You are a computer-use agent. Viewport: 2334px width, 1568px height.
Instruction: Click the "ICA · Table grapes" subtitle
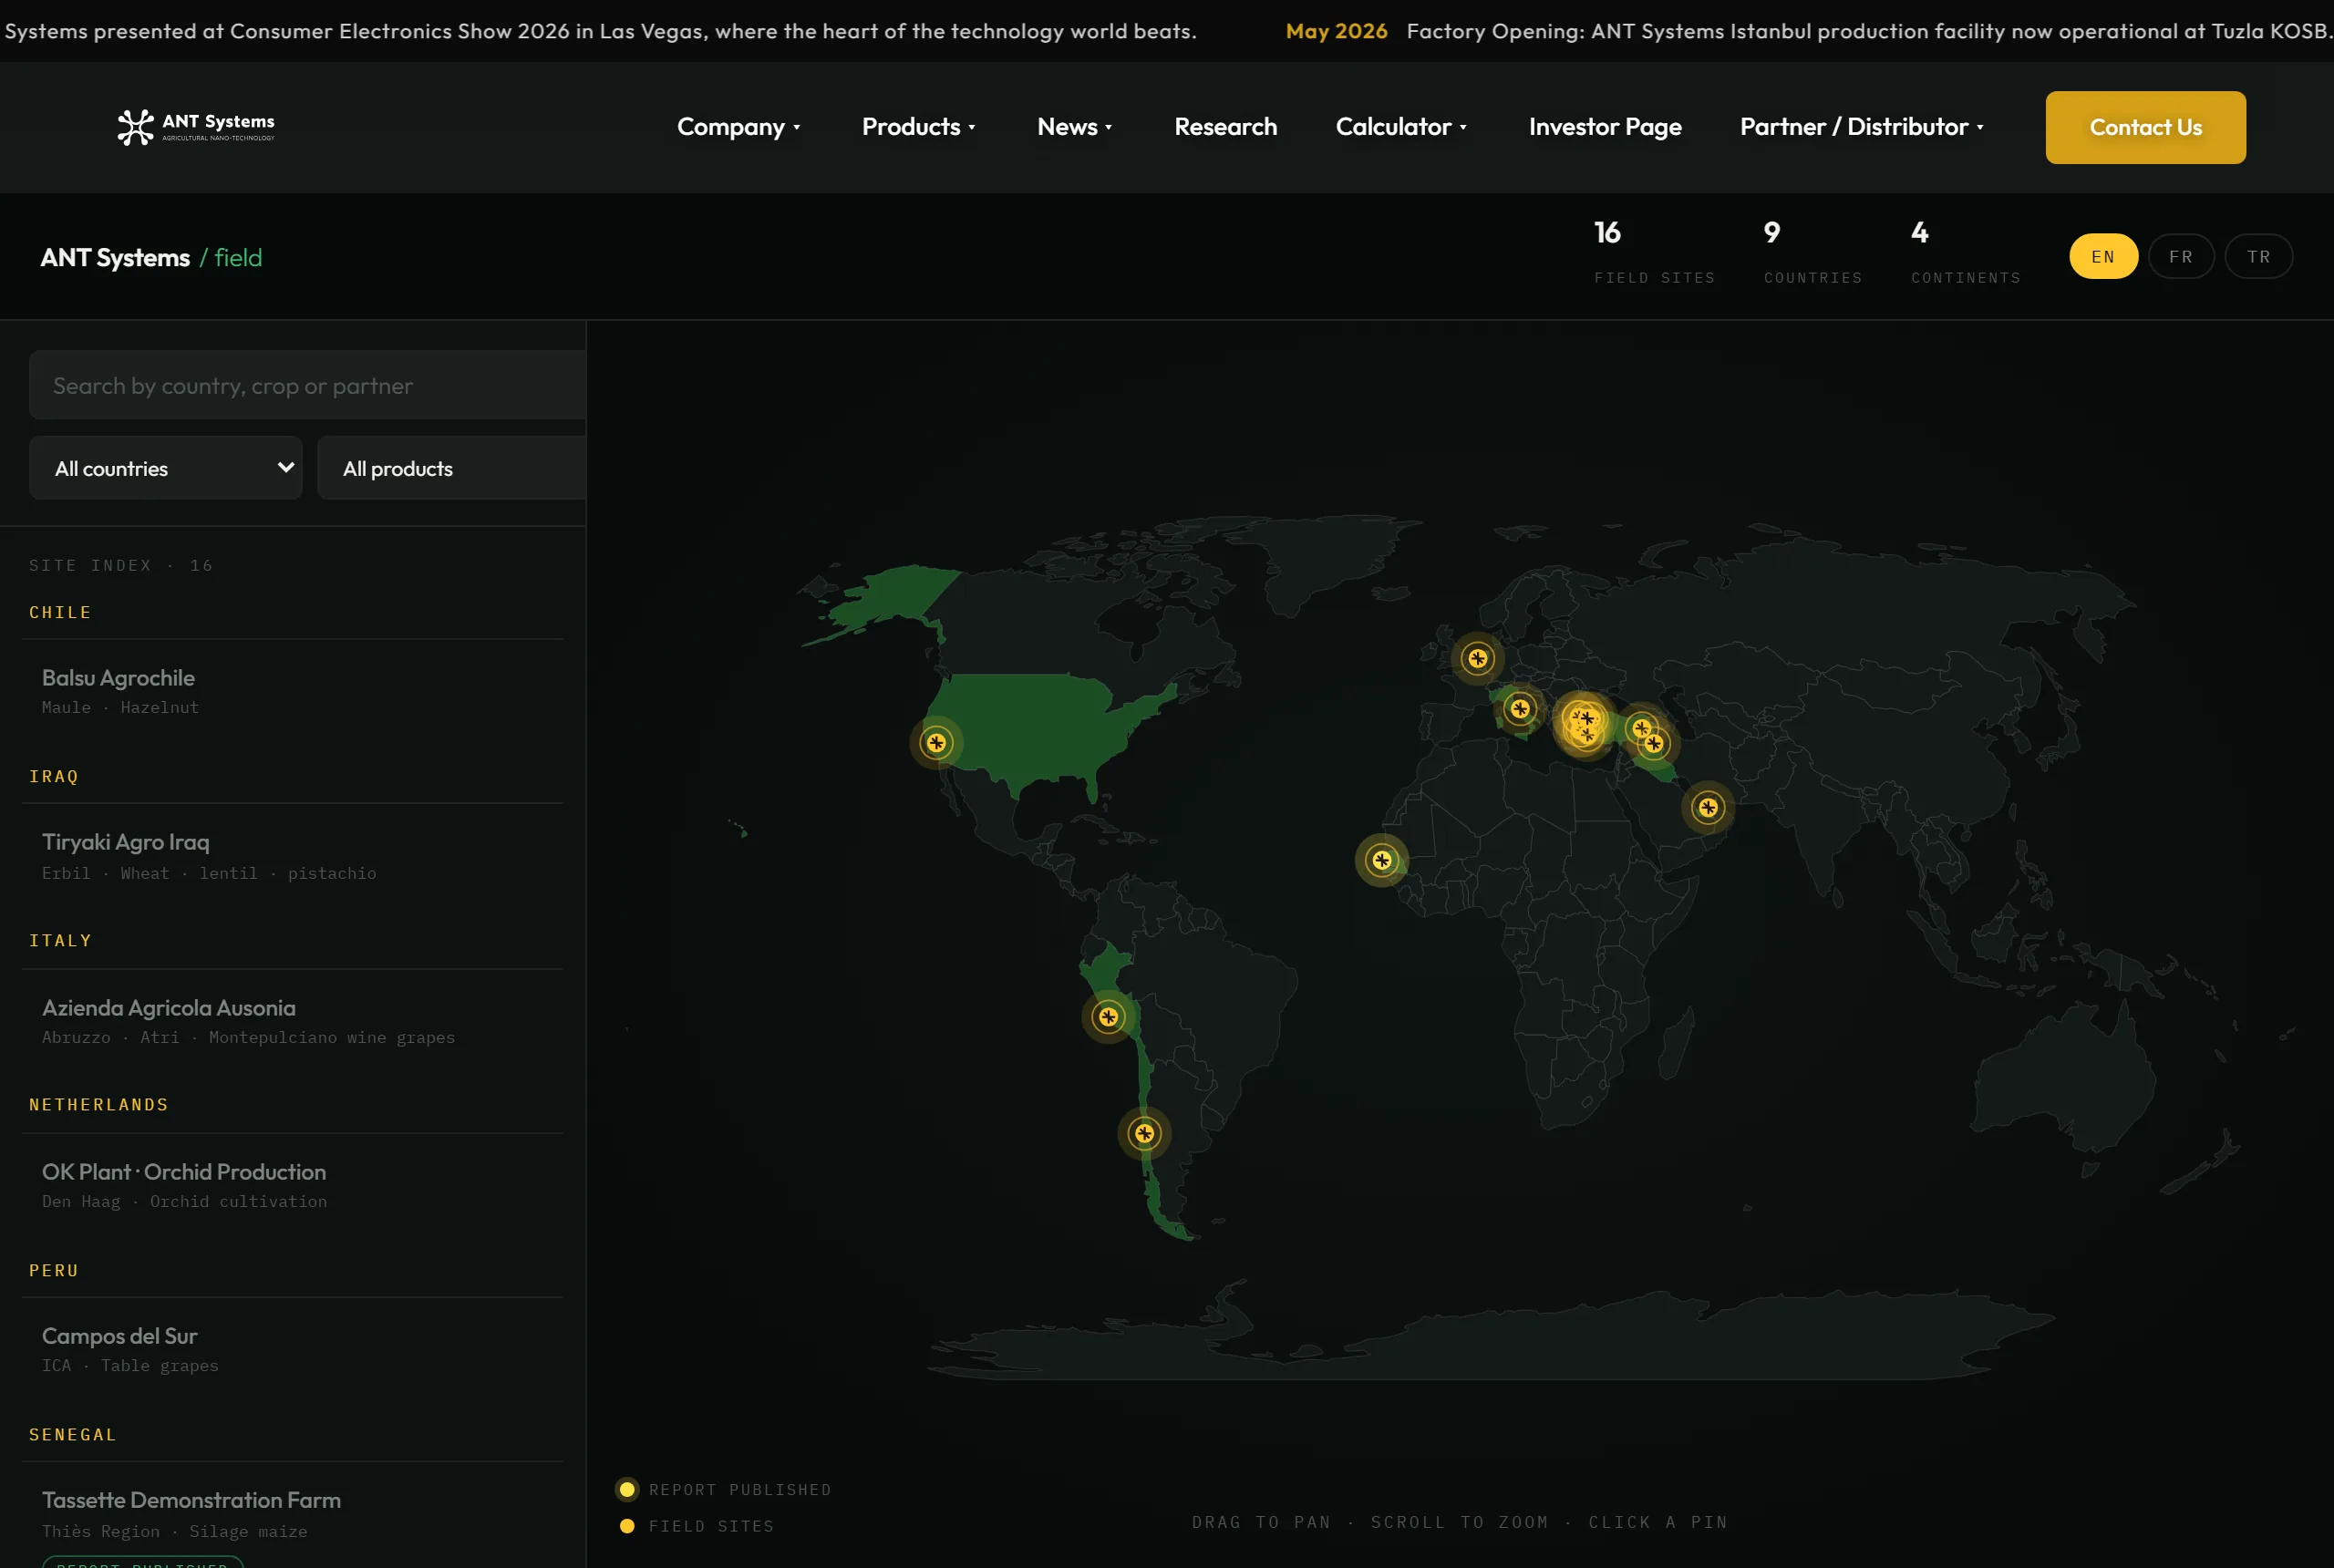pyautogui.click(x=130, y=1365)
